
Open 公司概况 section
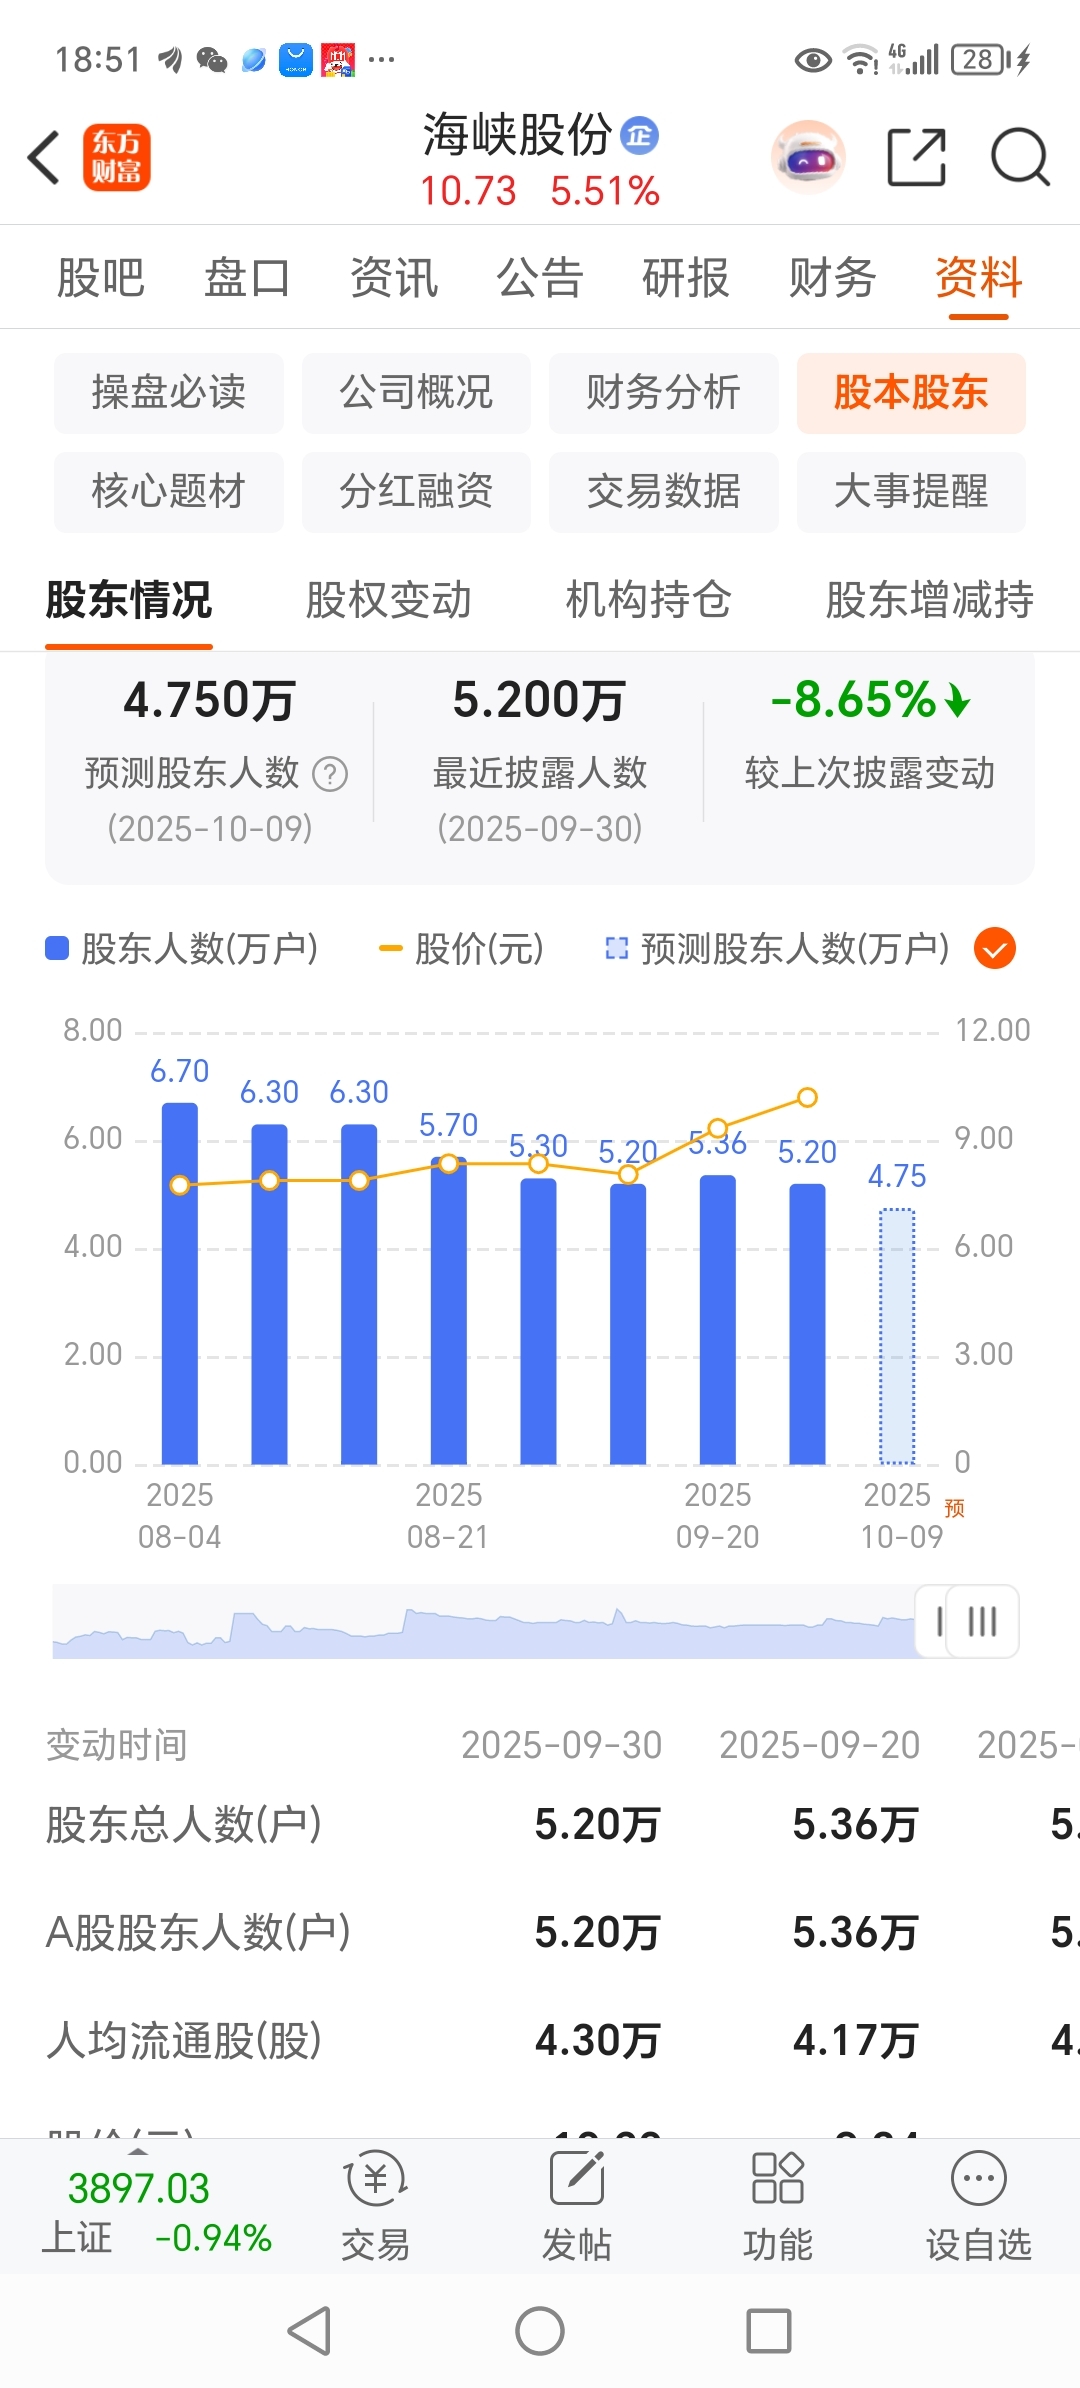pyautogui.click(x=416, y=393)
